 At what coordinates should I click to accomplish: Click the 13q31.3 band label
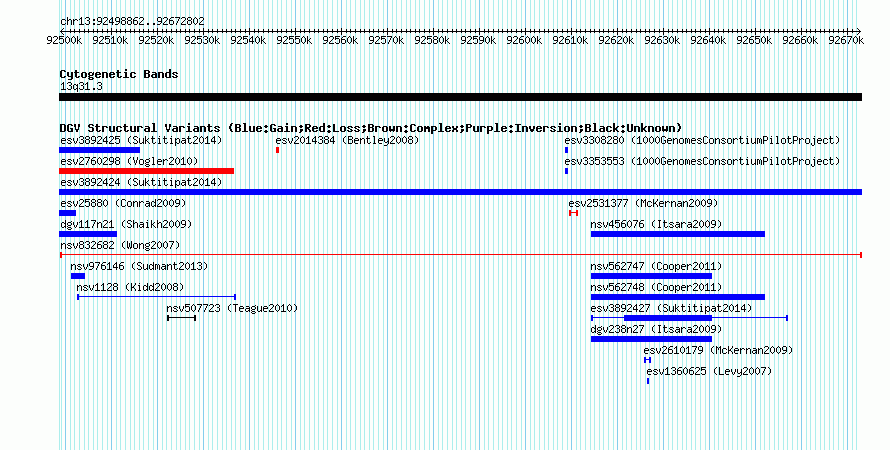click(81, 86)
